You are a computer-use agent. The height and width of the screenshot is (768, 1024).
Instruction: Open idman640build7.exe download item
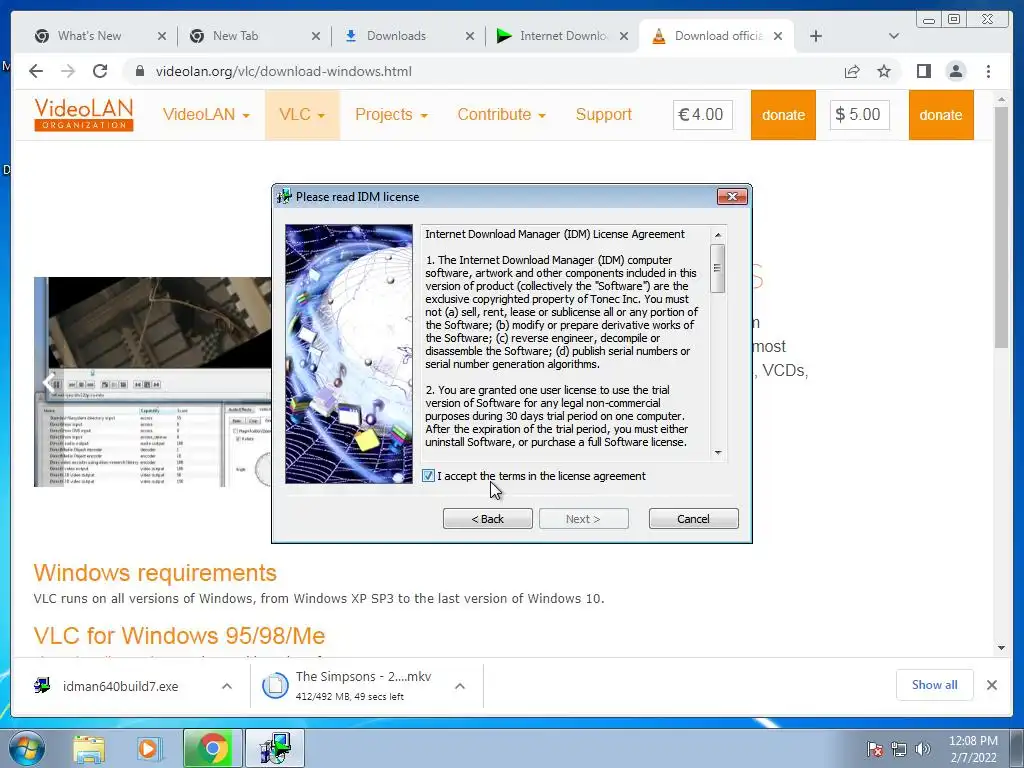(120, 686)
